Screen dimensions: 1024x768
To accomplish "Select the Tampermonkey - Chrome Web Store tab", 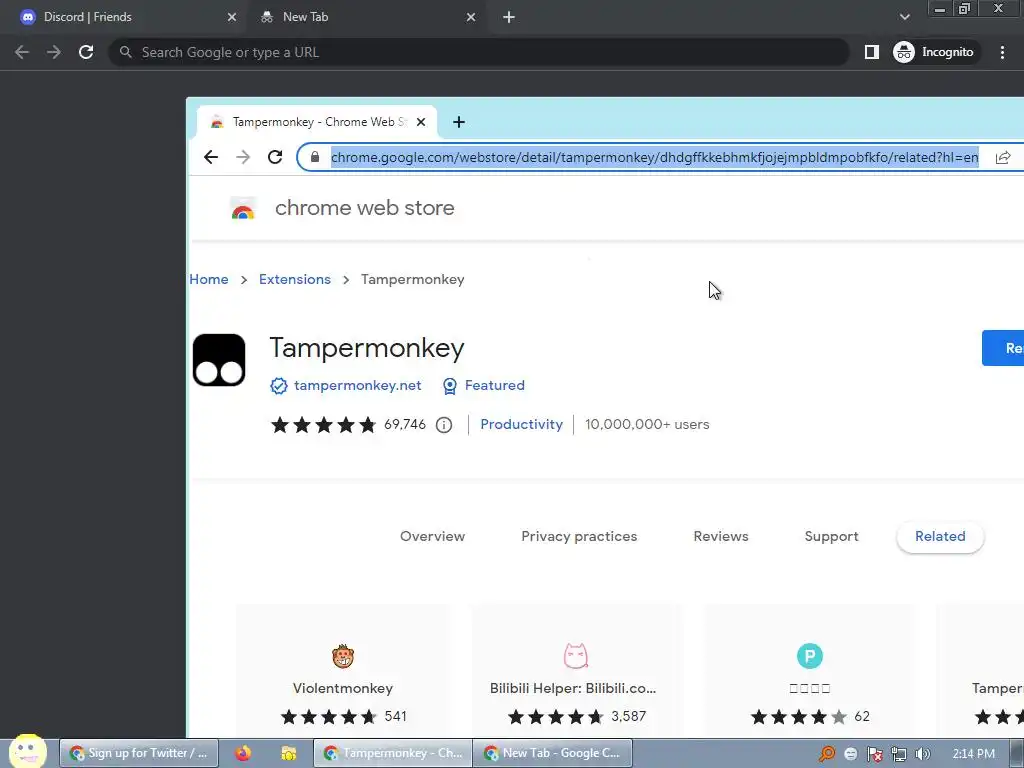I will [317, 122].
